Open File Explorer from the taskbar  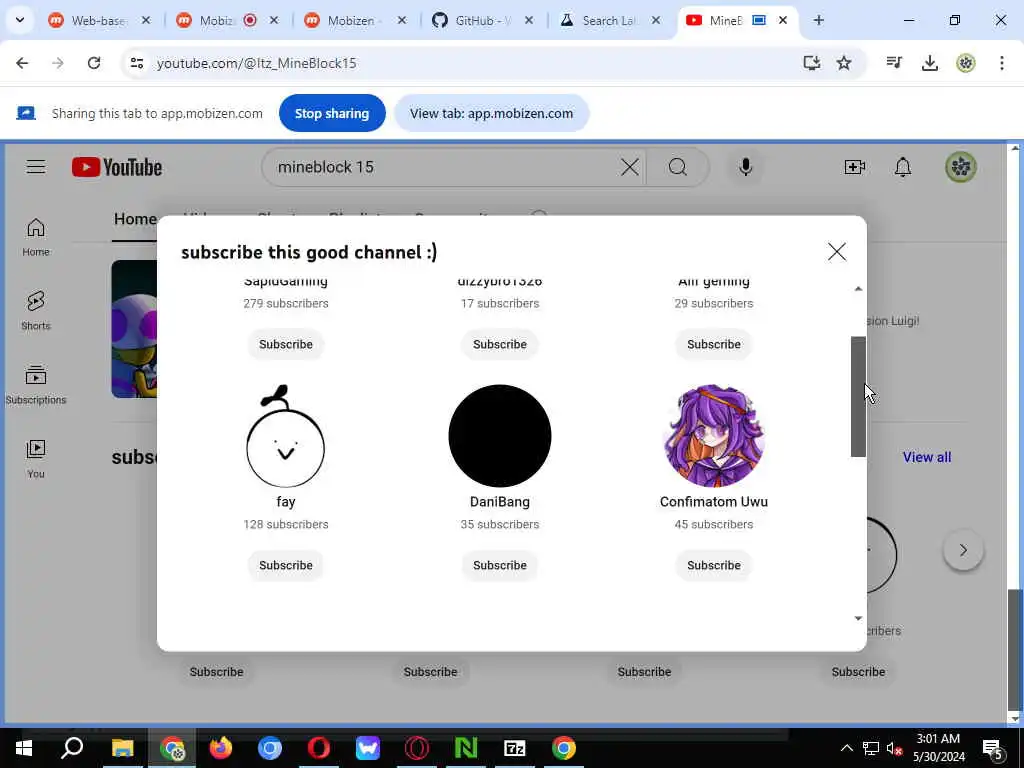122,748
